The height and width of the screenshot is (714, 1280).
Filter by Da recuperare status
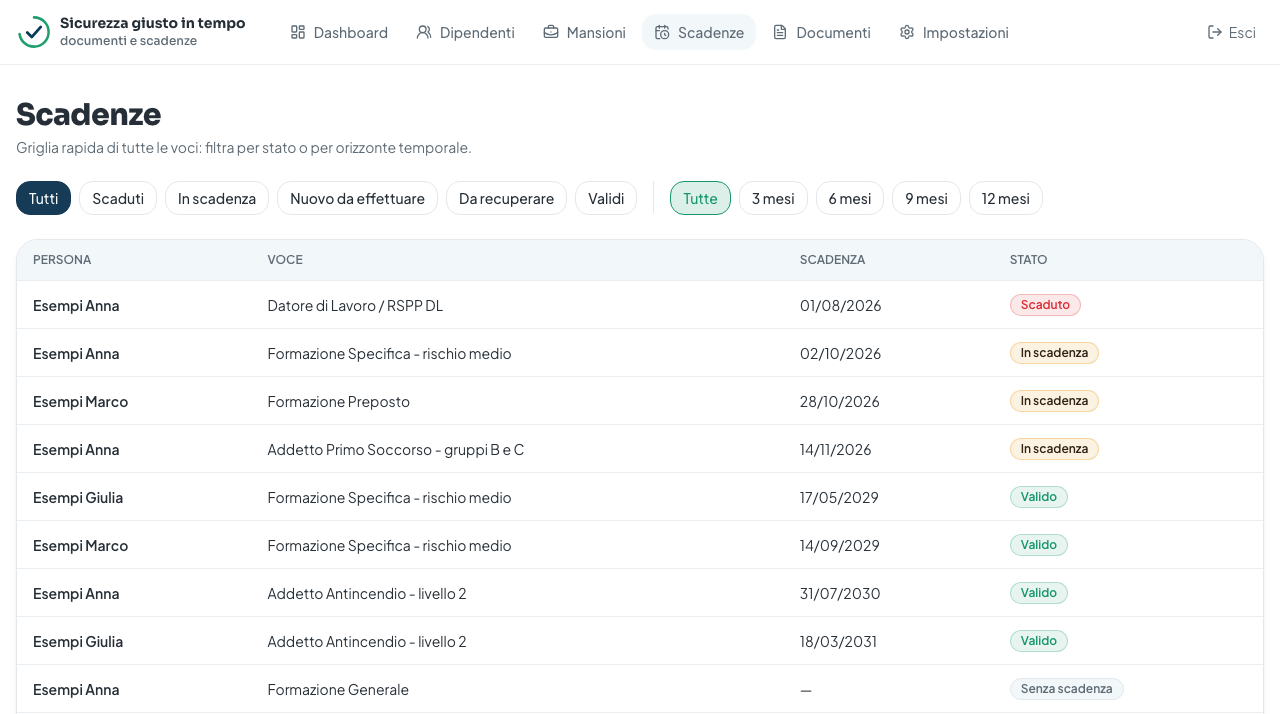click(506, 198)
